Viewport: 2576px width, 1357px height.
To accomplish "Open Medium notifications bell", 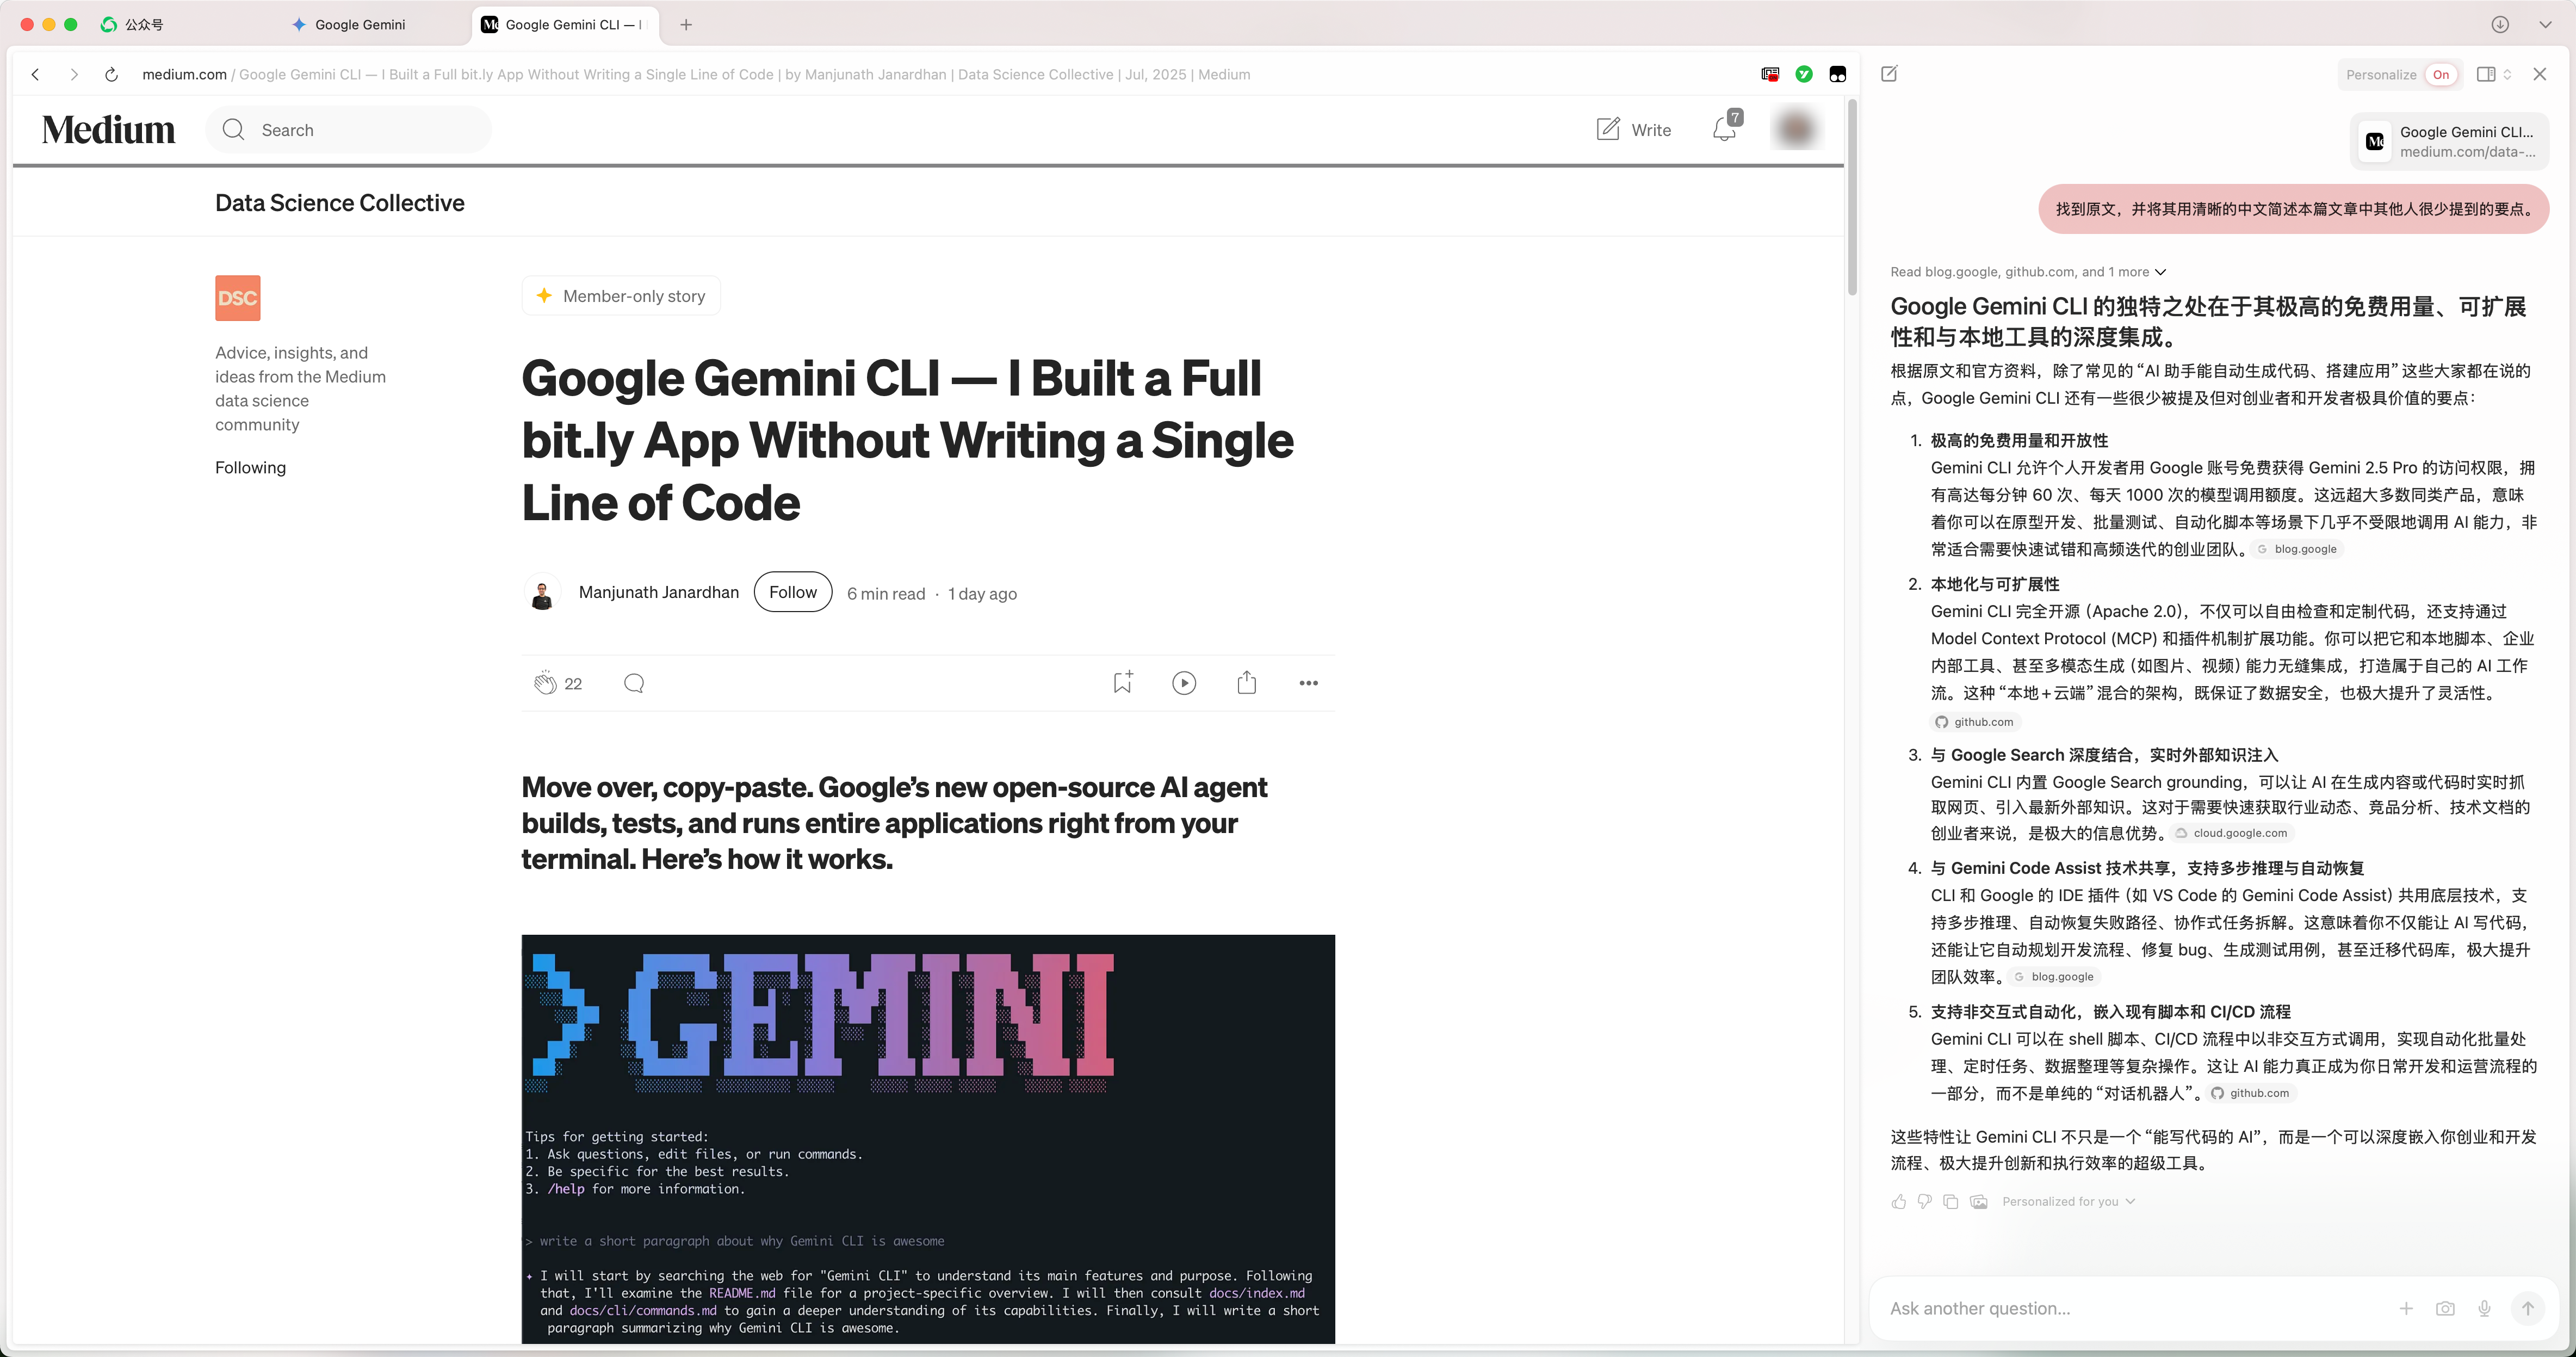I will [x=1725, y=129].
